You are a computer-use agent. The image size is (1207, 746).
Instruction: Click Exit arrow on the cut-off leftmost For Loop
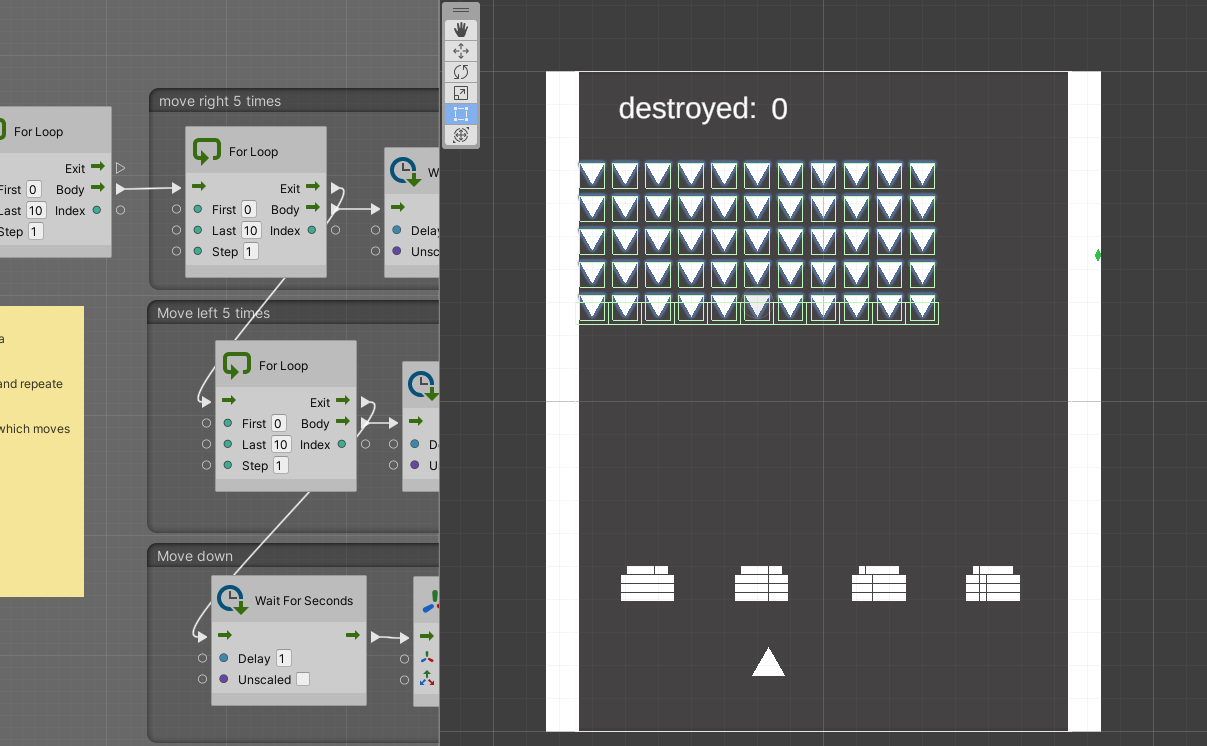click(x=97, y=167)
